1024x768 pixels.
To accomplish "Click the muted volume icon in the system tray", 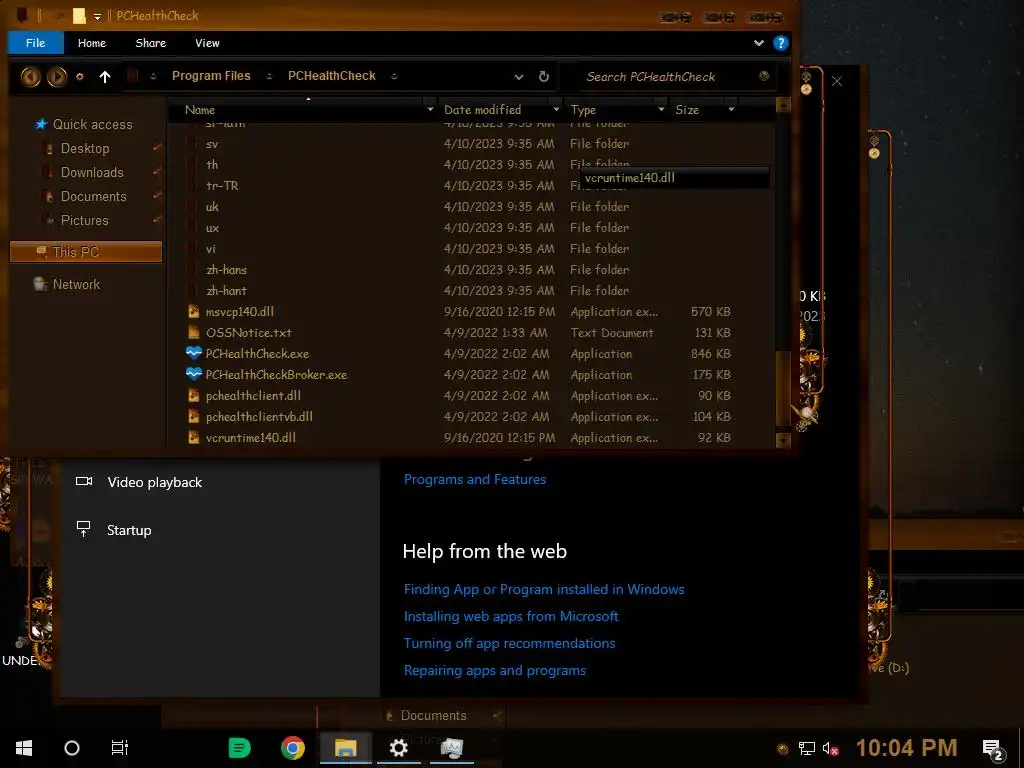I will click(x=830, y=748).
